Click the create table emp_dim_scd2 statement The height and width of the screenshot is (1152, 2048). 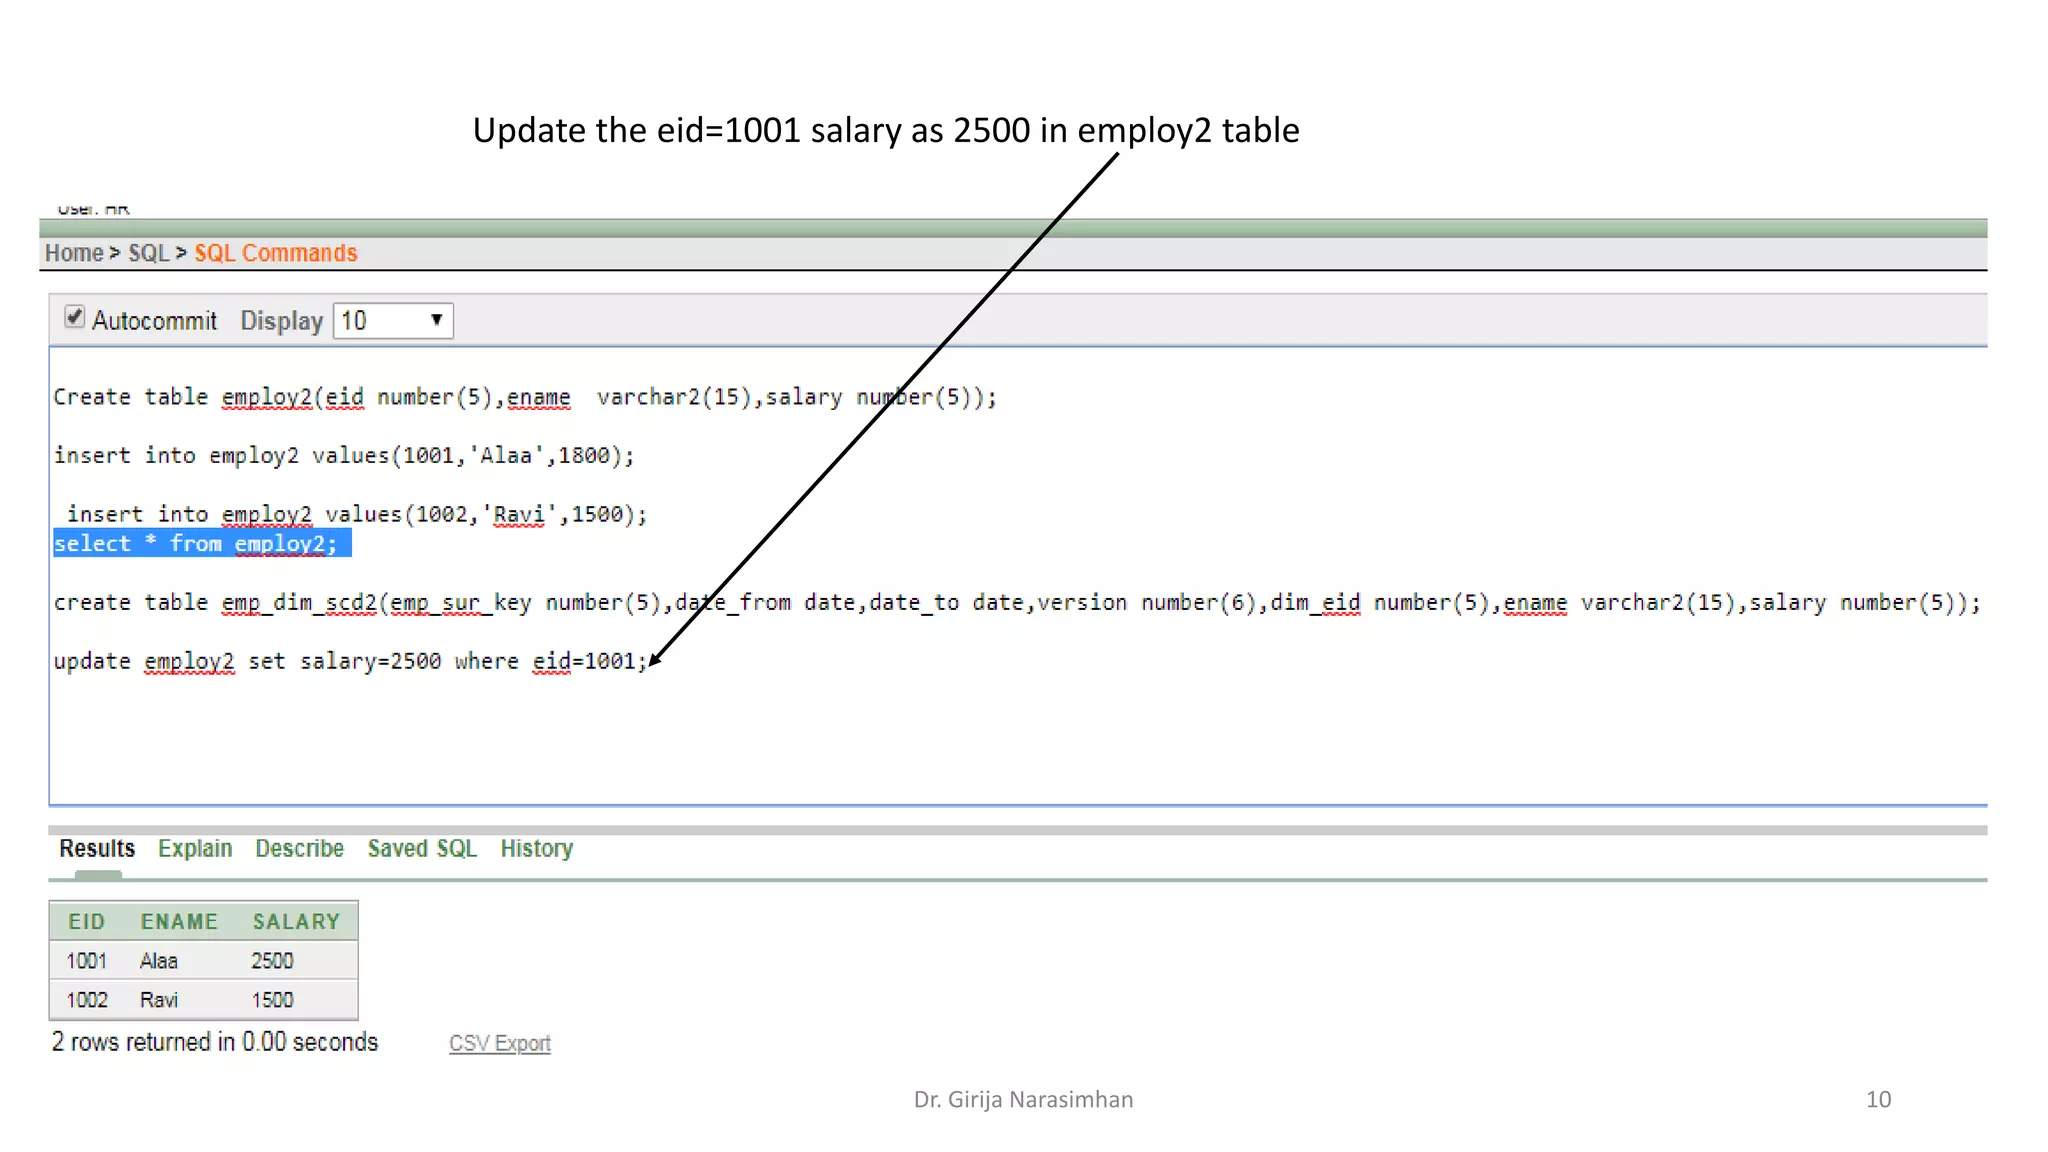(1017, 603)
